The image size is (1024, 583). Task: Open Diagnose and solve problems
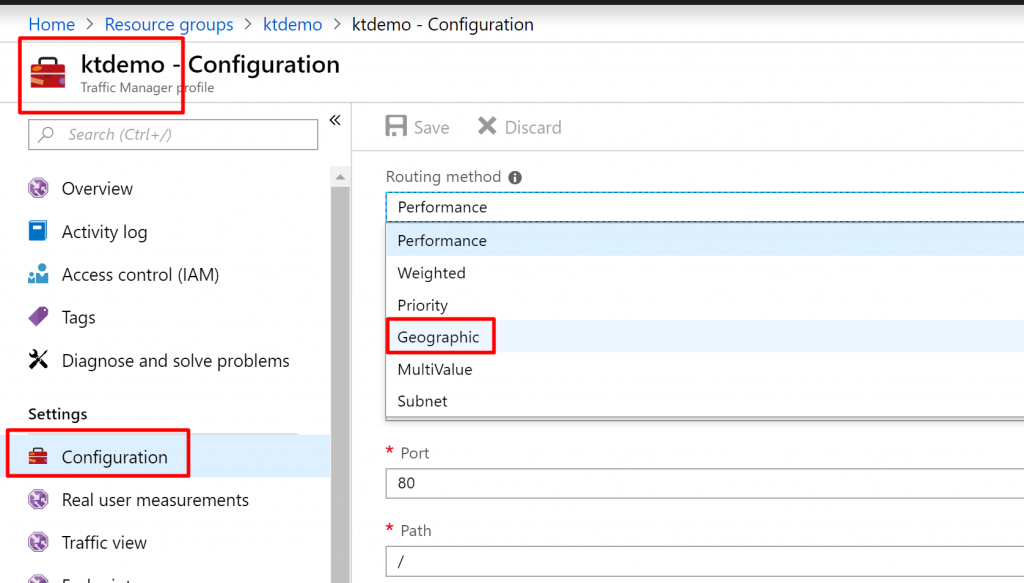click(176, 361)
